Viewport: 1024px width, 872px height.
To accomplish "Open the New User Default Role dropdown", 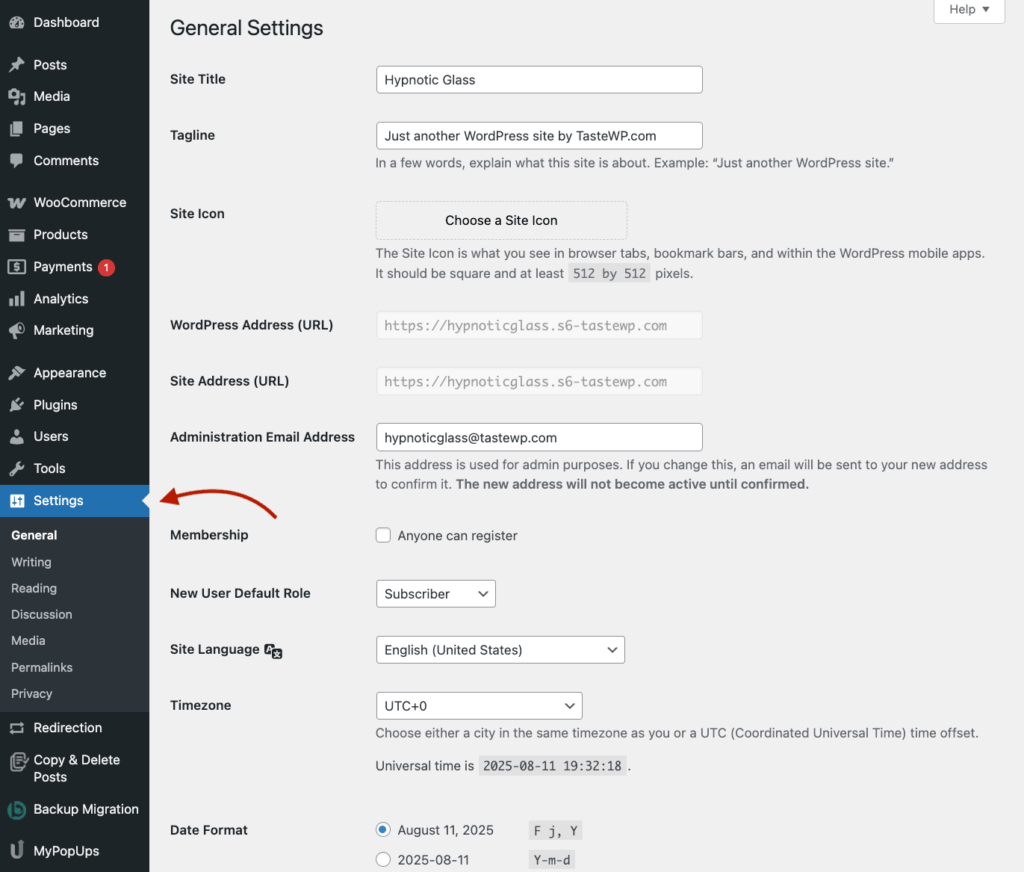I will click(x=435, y=593).
